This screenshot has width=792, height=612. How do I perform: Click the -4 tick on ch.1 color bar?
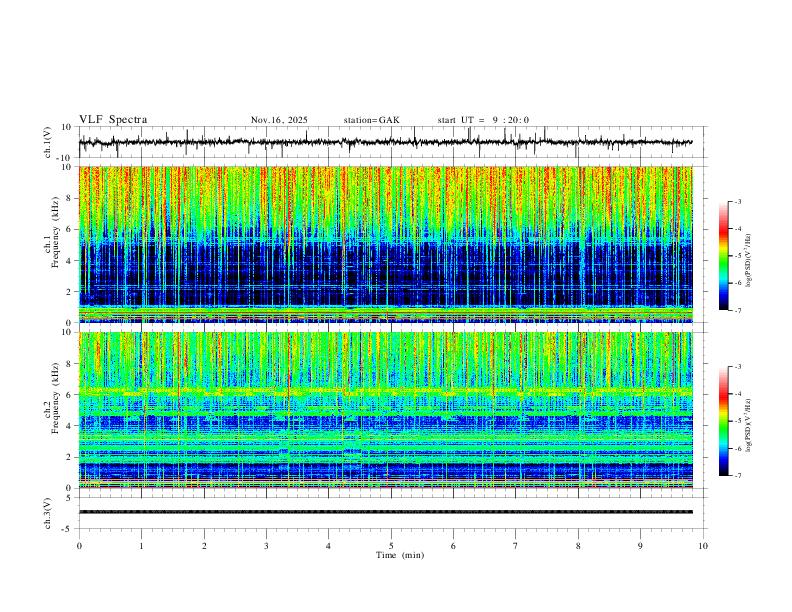coord(737,229)
